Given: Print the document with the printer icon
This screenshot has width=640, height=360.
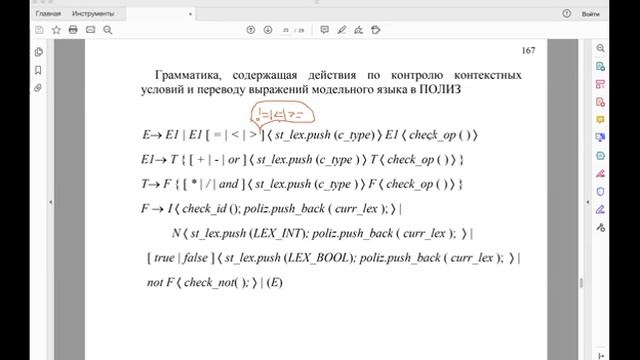Looking at the screenshot, I should [73, 30].
